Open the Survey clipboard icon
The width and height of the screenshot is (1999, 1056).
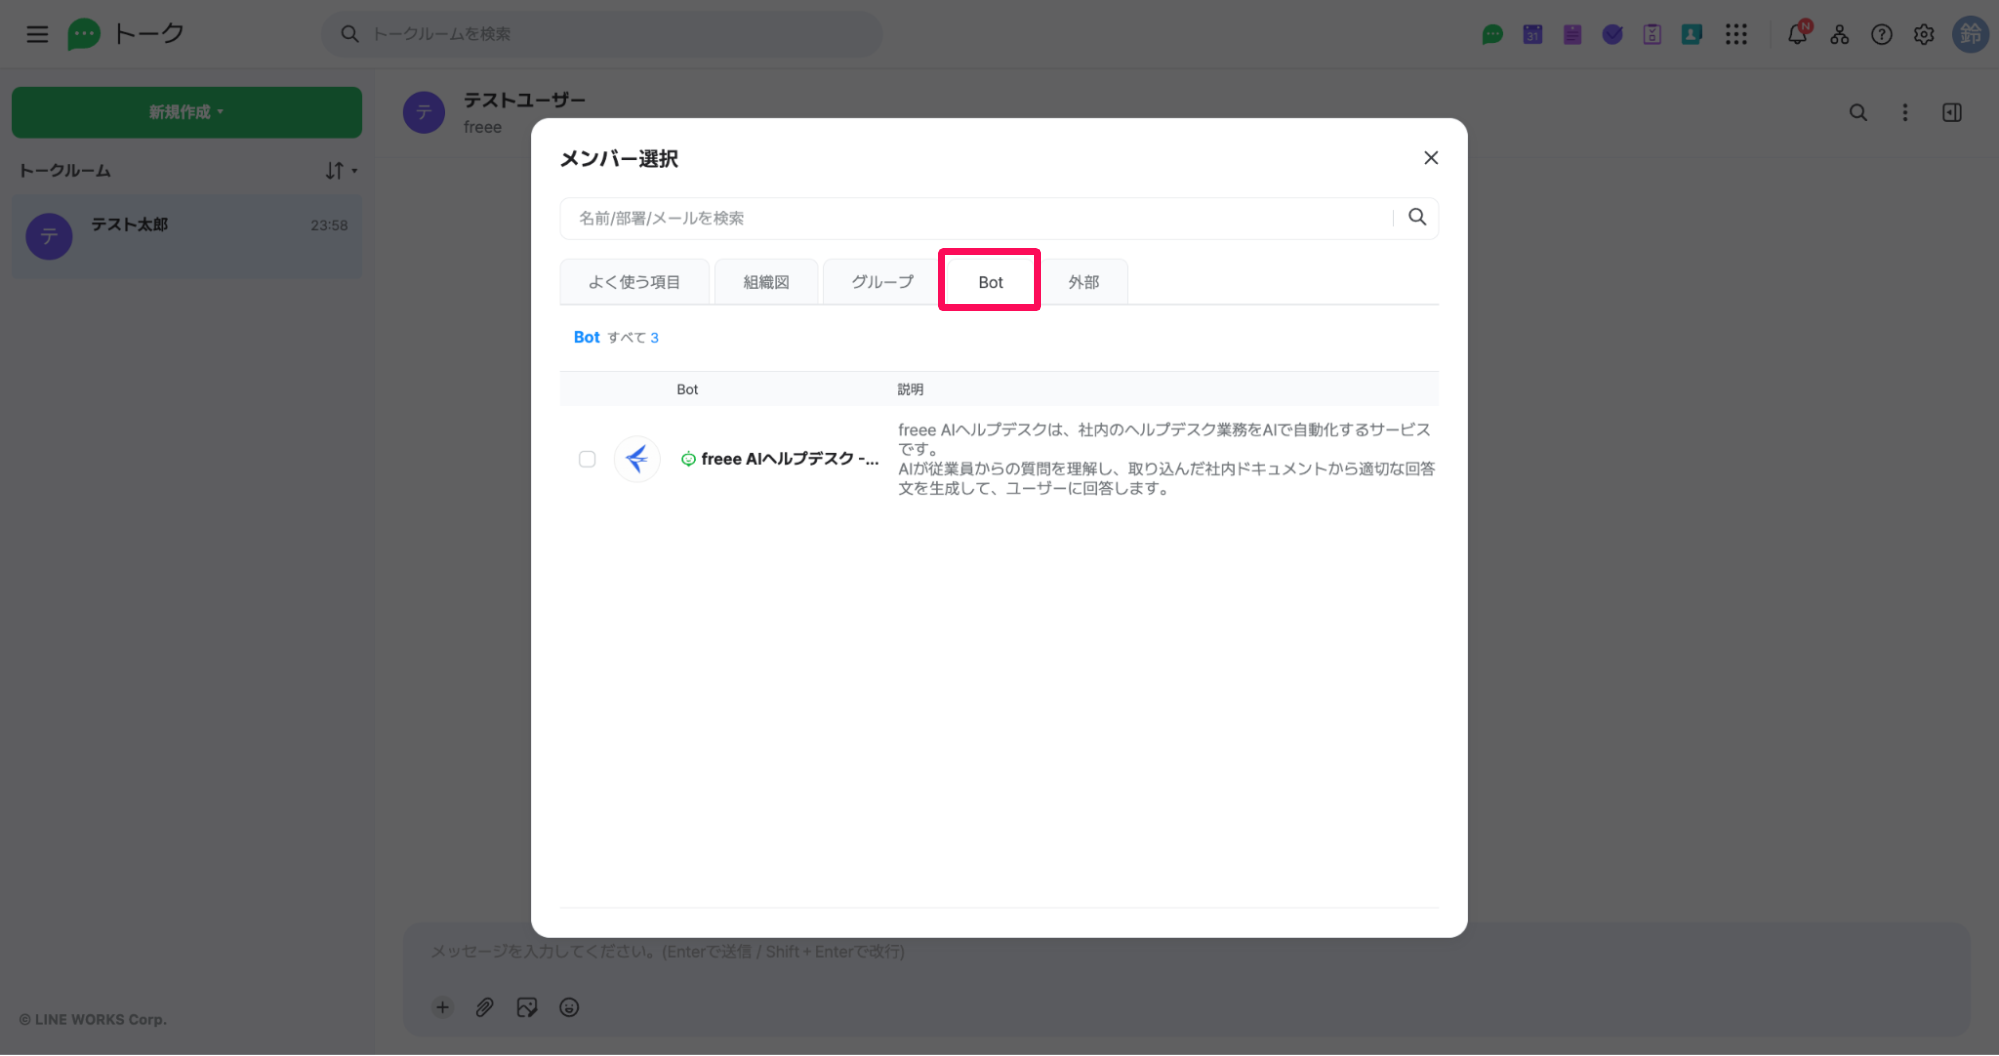tap(1652, 35)
